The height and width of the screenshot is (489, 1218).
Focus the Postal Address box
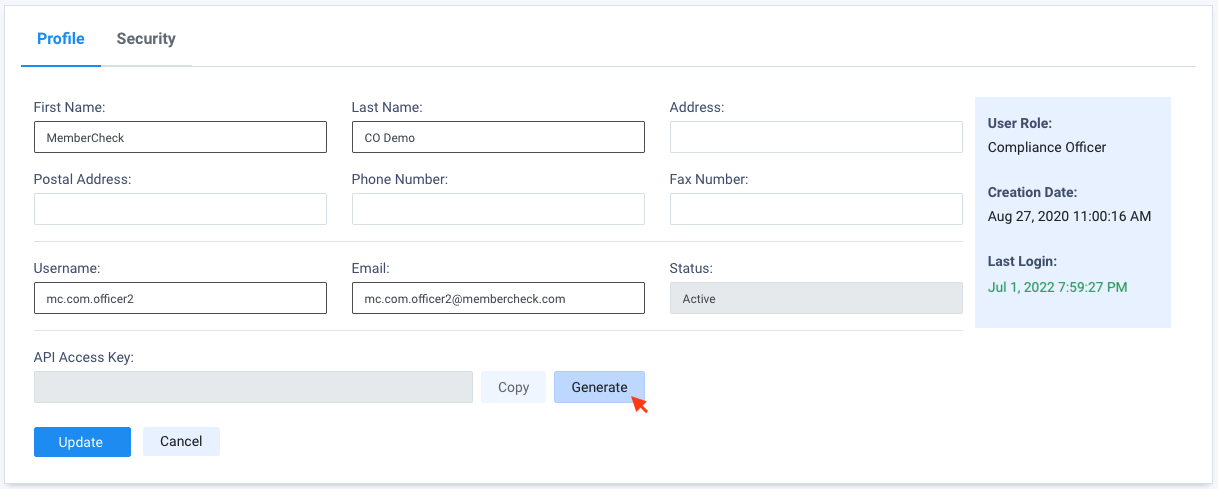pyautogui.click(x=180, y=209)
